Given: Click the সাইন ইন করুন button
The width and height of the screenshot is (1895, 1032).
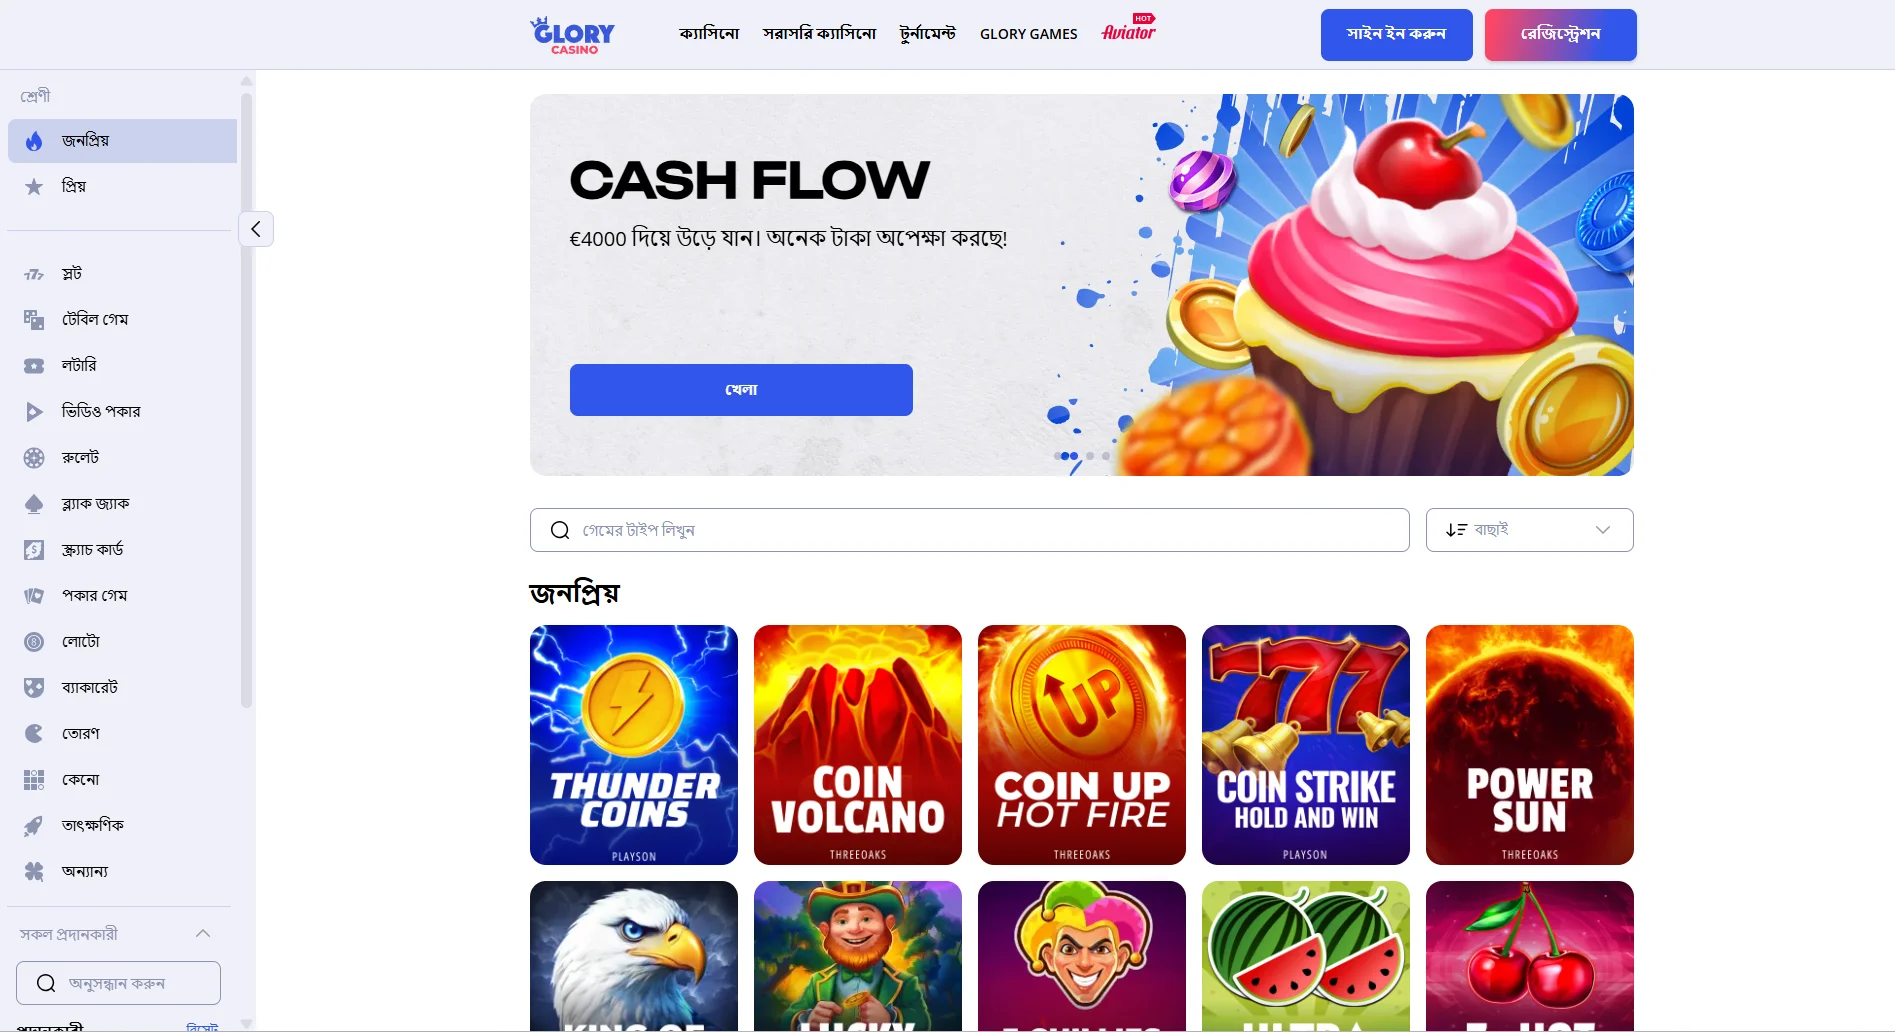Looking at the screenshot, I should [1396, 35].
